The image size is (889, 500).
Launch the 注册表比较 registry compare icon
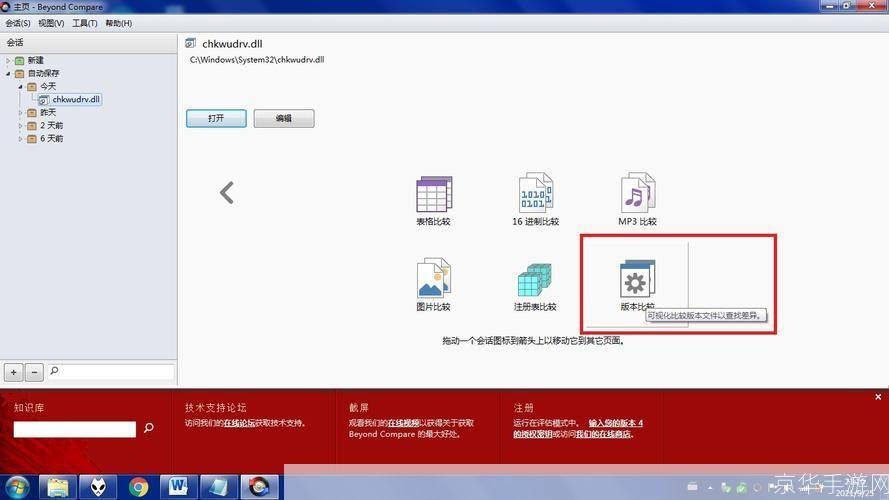pyautogui.click(x=535, y=279)
